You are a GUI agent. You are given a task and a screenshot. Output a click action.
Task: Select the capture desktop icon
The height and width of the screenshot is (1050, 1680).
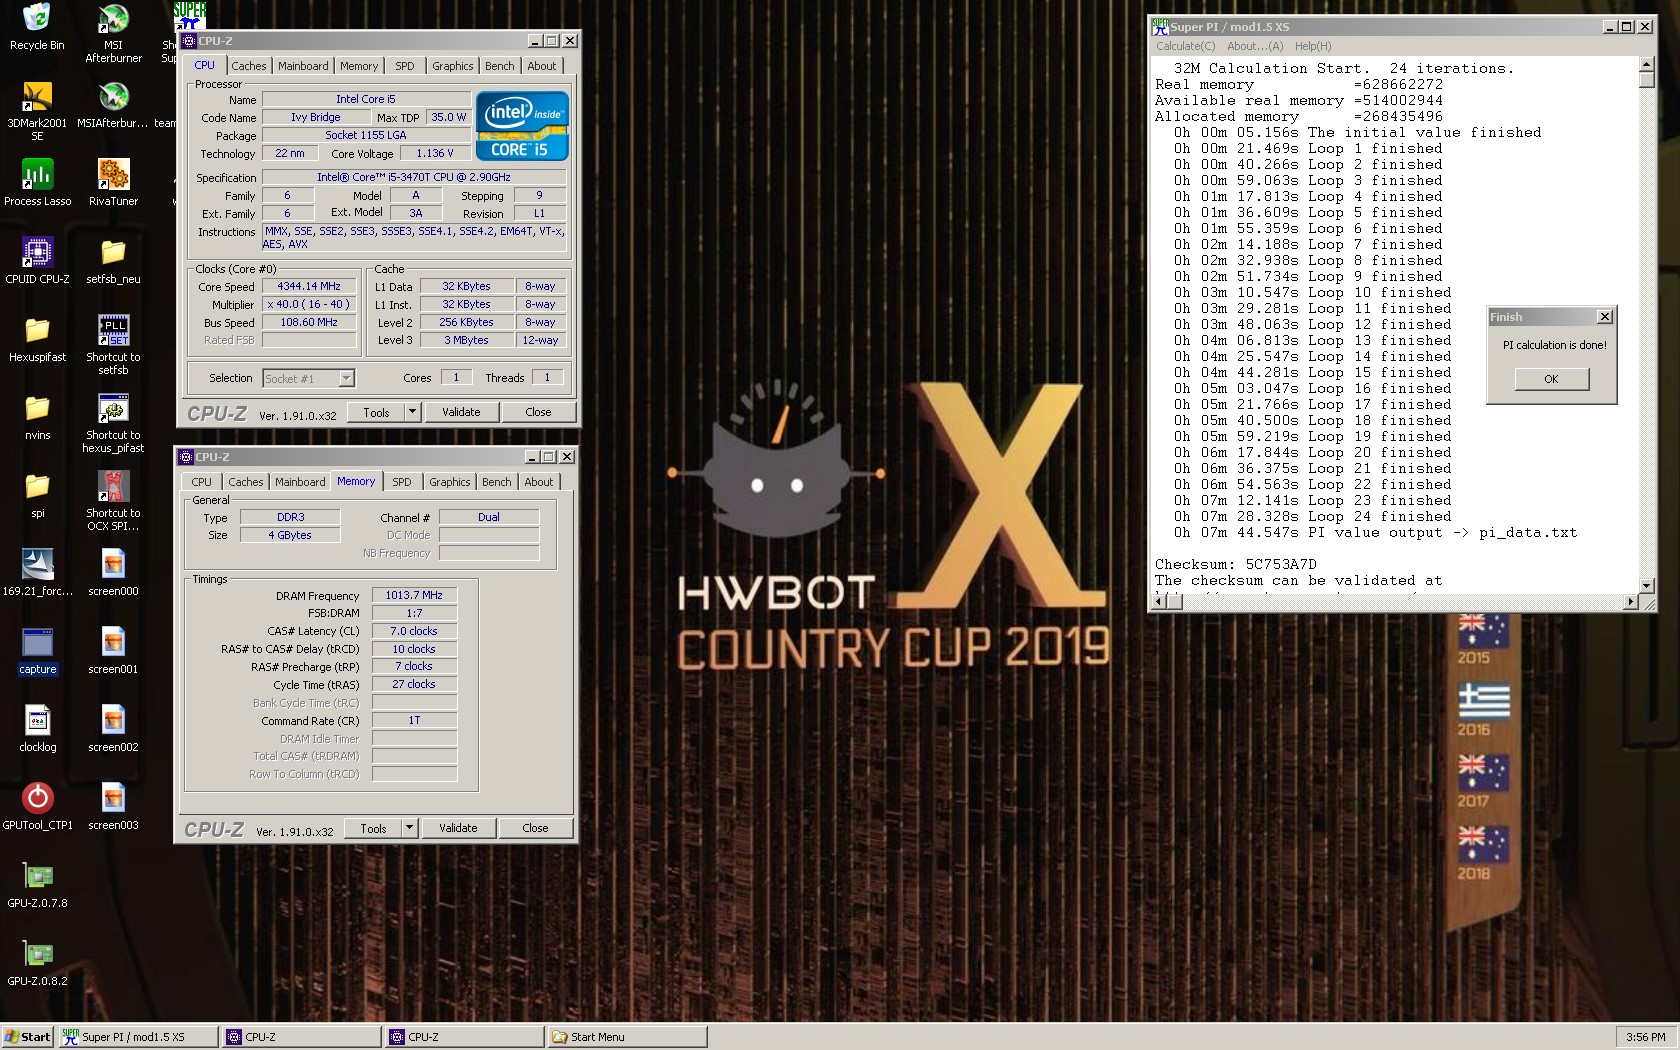coord(37,651)
